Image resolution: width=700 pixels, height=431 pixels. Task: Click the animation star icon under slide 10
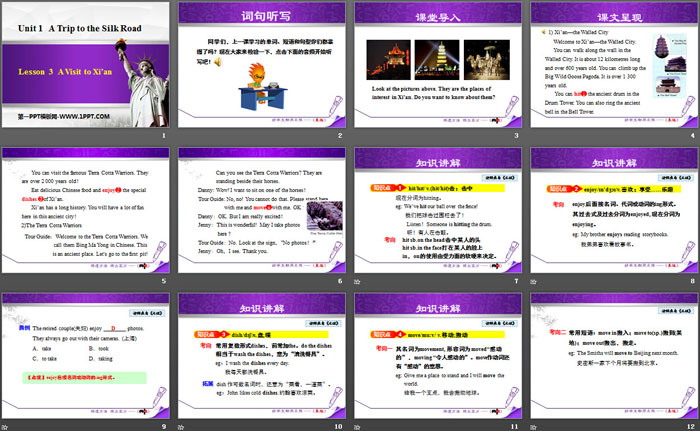(x=181, y=427)
